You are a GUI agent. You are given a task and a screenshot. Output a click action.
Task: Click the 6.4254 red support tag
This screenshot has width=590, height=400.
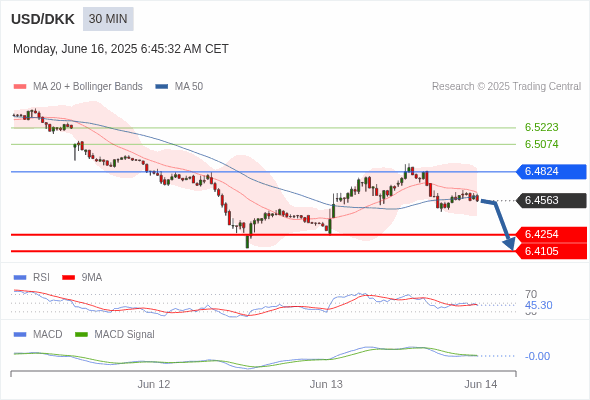(x=551, y=234)
